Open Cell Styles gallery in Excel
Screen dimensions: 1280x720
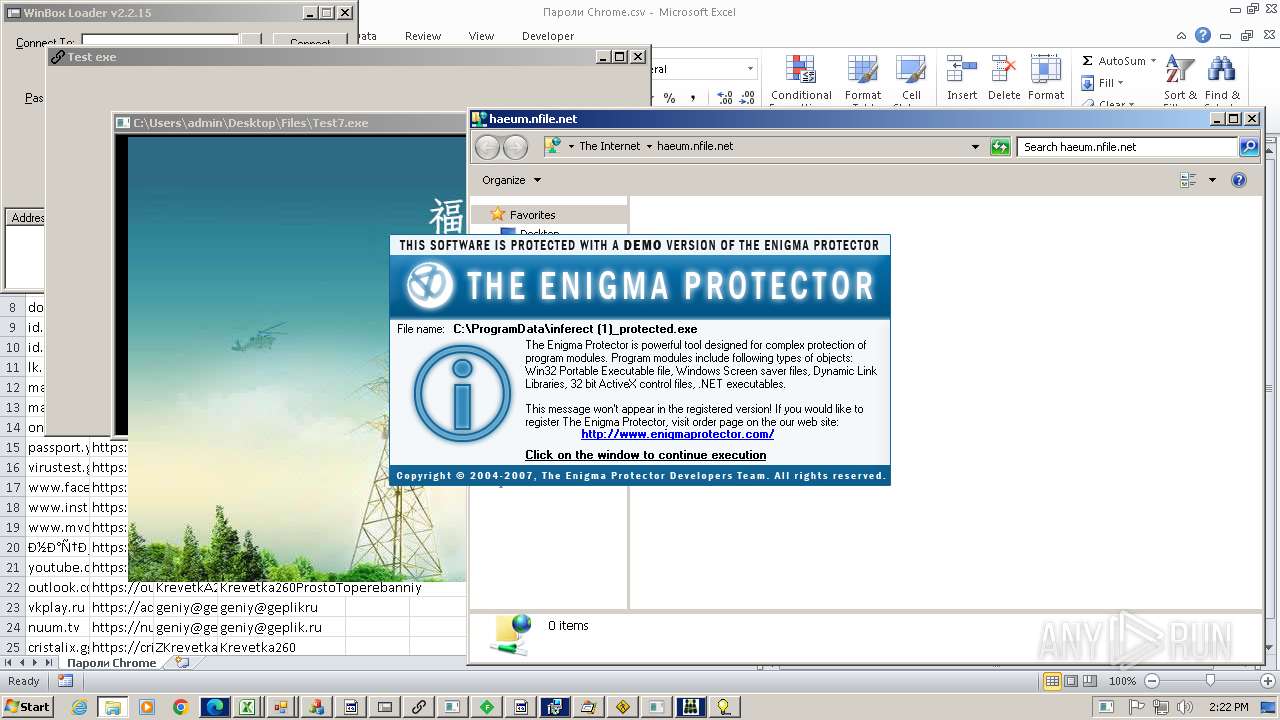909,78
